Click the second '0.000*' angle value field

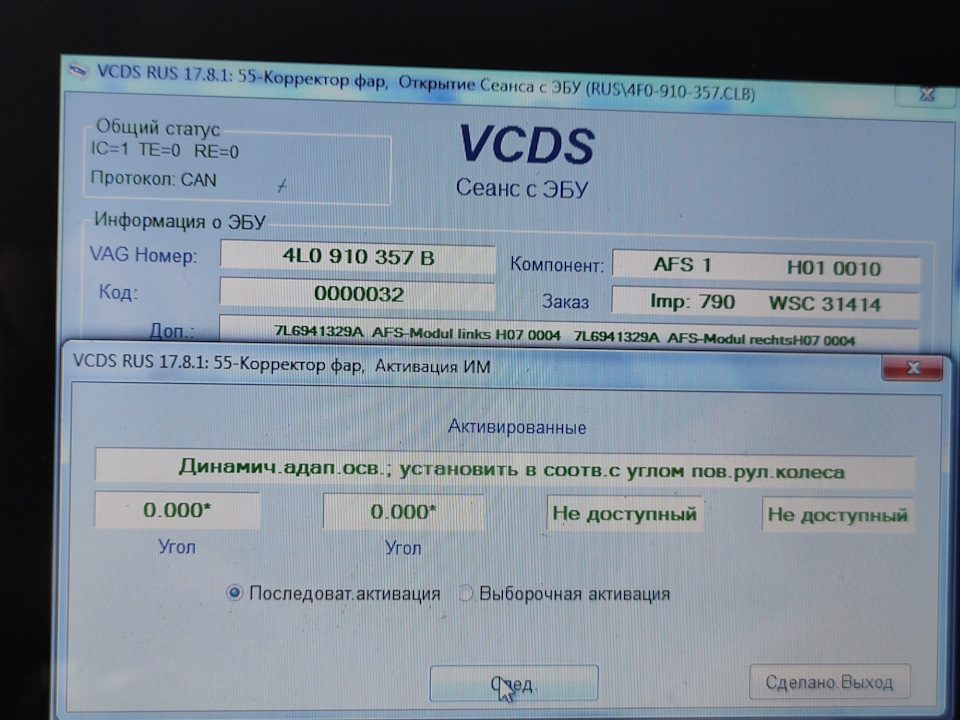click(x=403, y=511)
